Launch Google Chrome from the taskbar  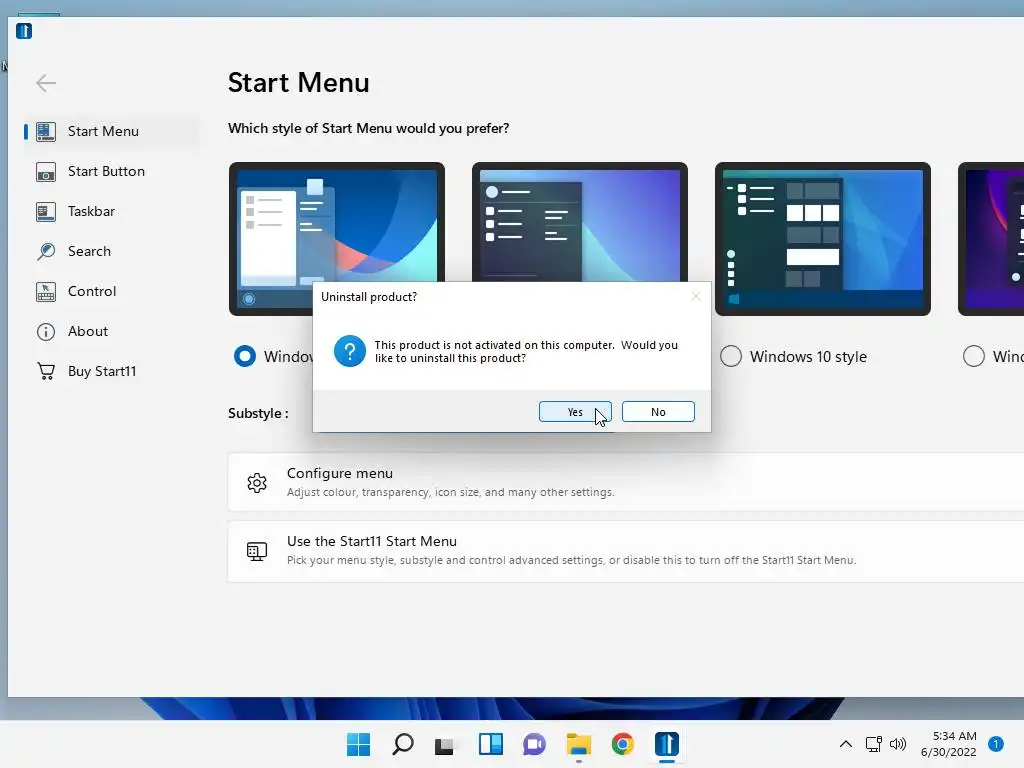[x=622, y=744]
